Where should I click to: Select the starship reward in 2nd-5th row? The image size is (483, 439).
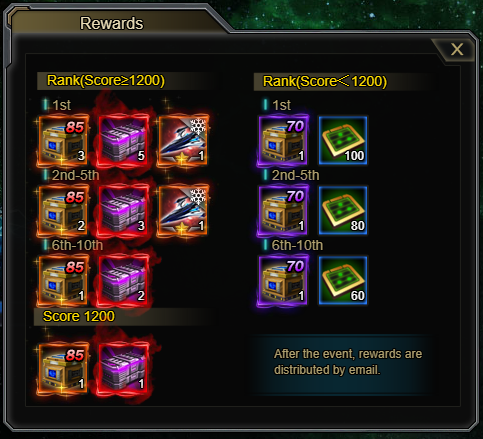[x=183, y=210]
